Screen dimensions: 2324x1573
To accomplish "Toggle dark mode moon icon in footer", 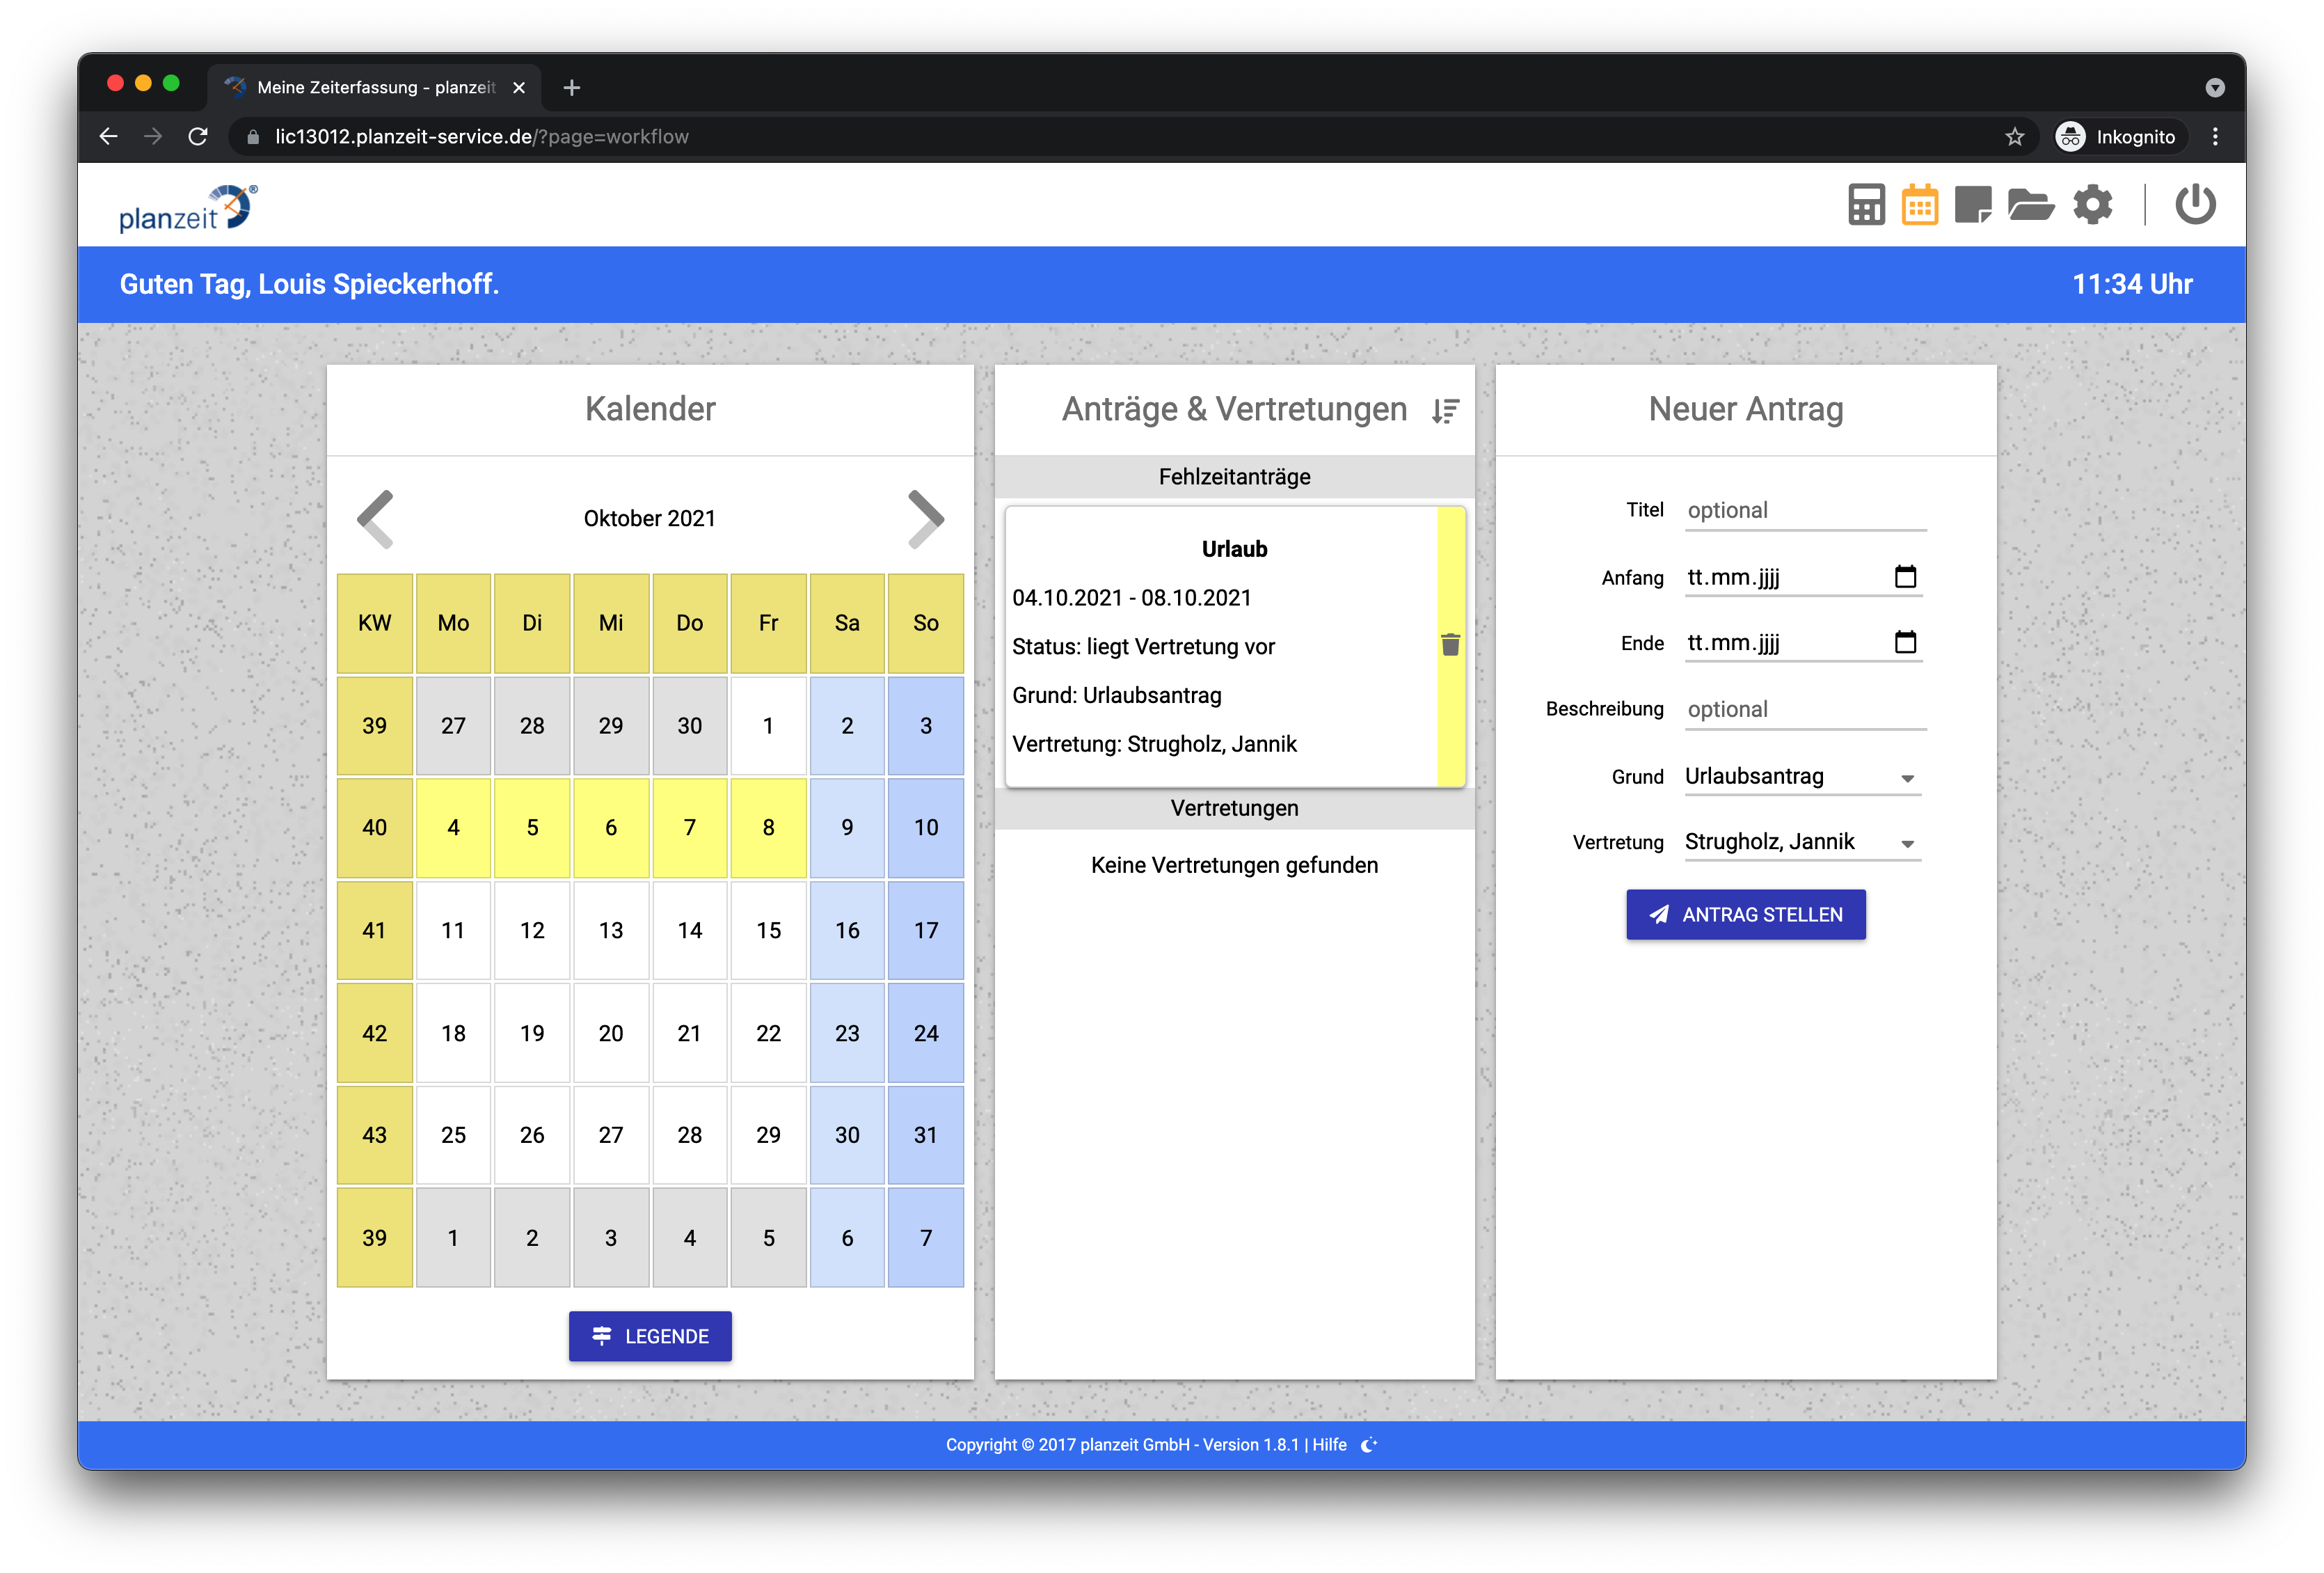I will [x=1369, y=1444].
